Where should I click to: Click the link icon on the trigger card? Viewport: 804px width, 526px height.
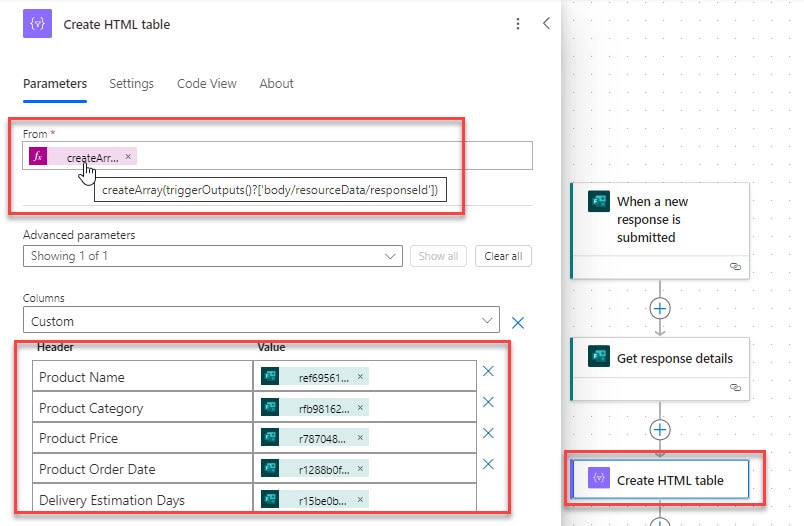(735, 267)
